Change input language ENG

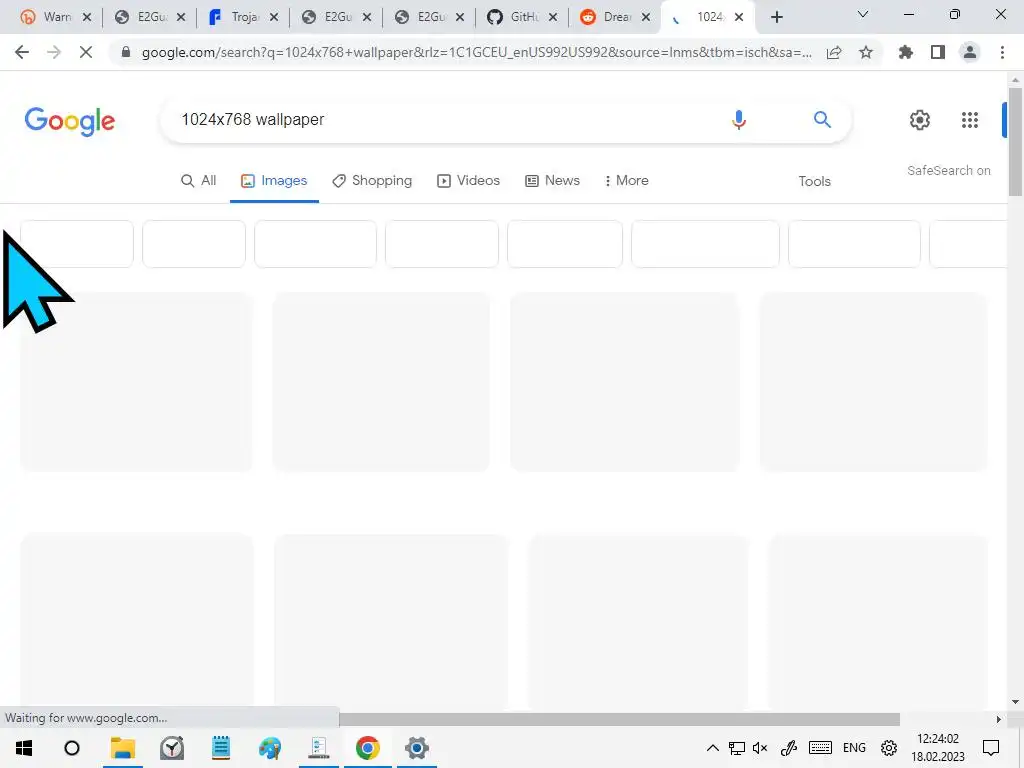[x=854, y=748]
